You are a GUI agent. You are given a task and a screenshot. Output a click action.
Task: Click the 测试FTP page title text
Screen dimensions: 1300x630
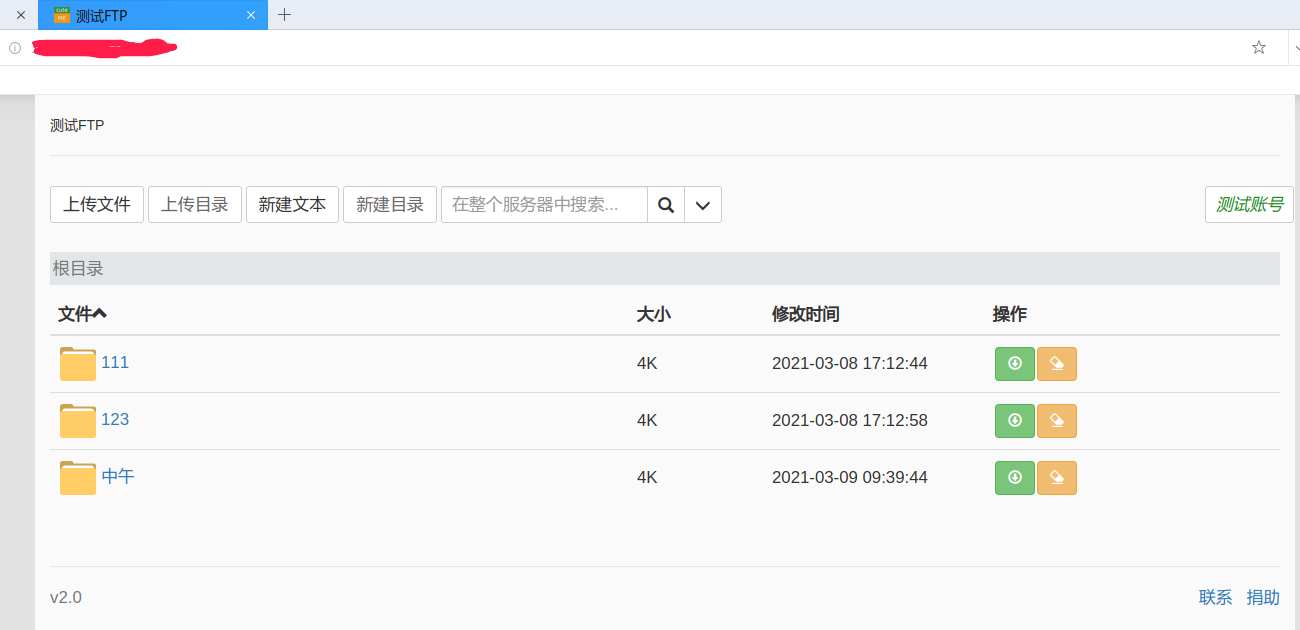coord(77,125)
